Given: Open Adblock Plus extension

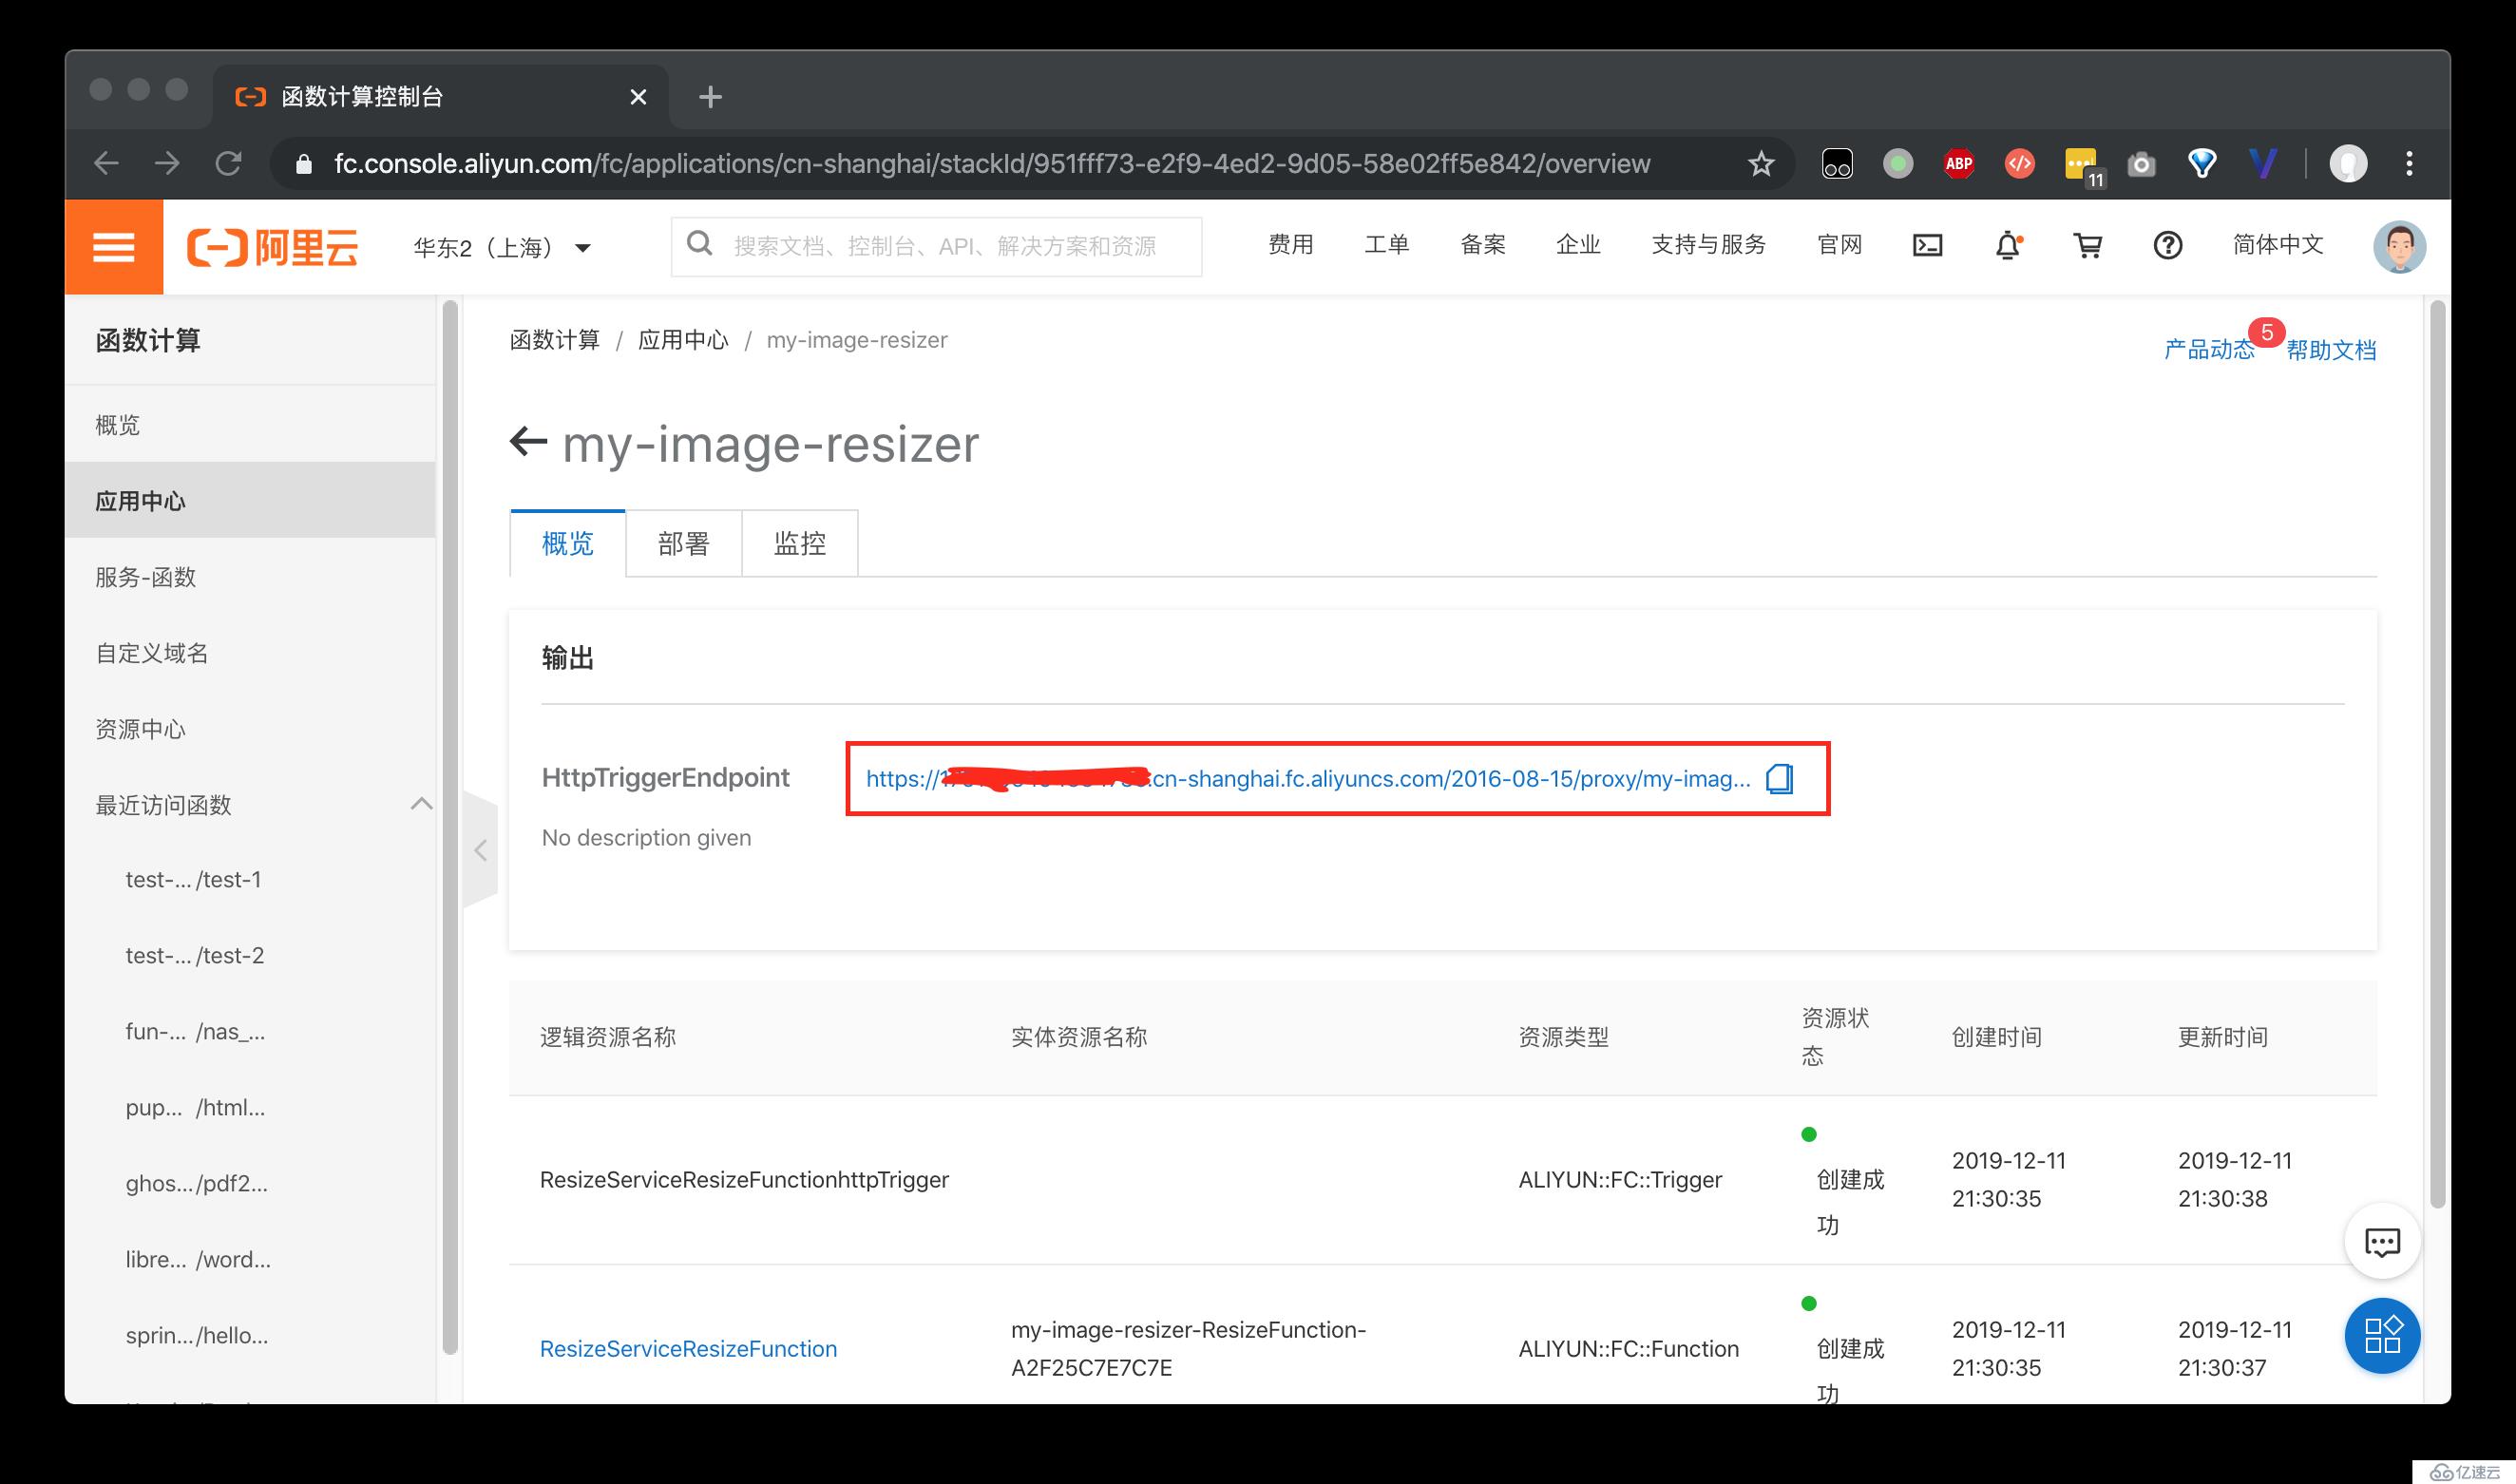Looking at the screenshot, I should click(x=1958, y=163).
